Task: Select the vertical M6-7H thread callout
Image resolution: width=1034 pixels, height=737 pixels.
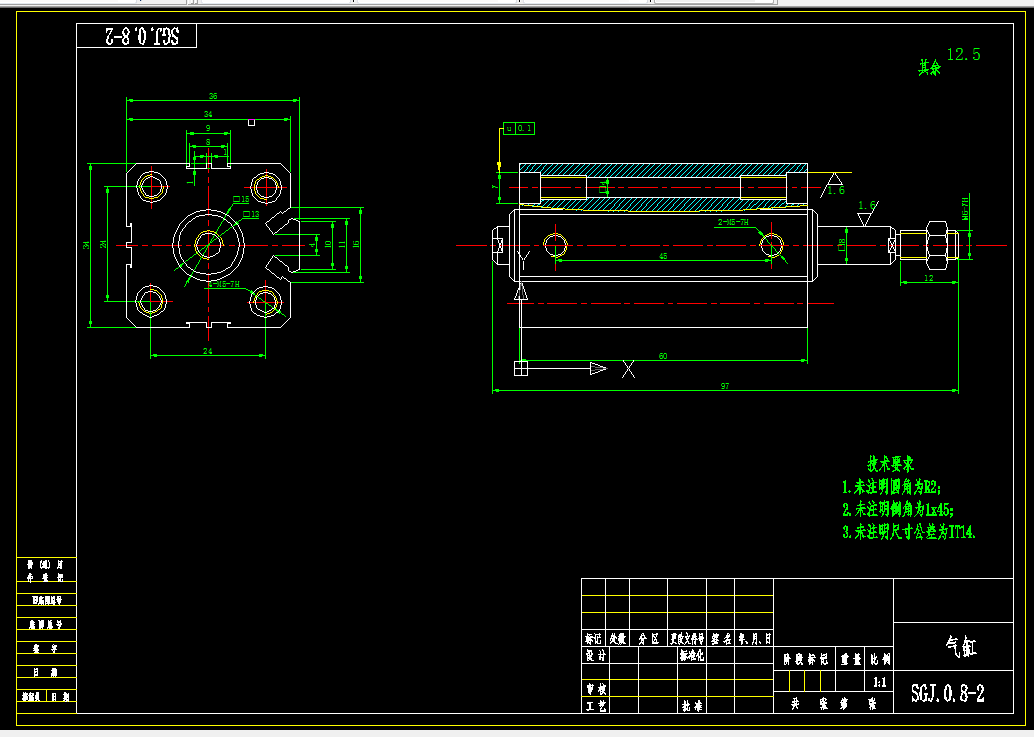Action: click(965, 208)
